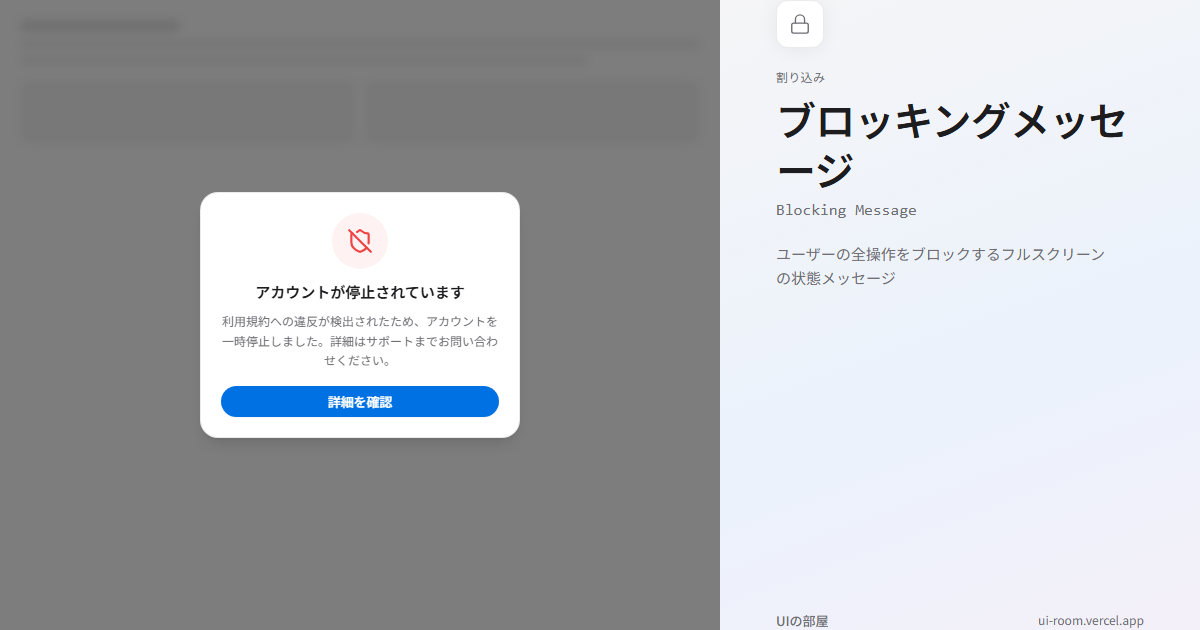Click the 利用規約への違反 description text
Viewport: 1200px width, 630px height.
[360, 341]
